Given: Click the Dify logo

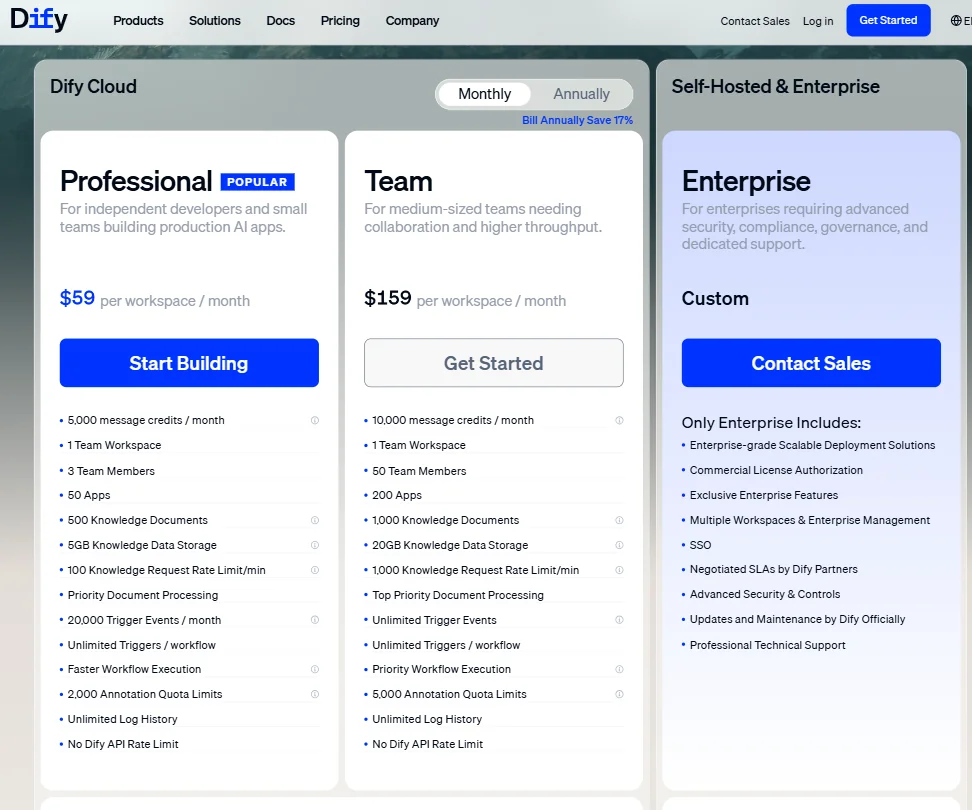Looking at the screenshot, I should click(38, 20).
